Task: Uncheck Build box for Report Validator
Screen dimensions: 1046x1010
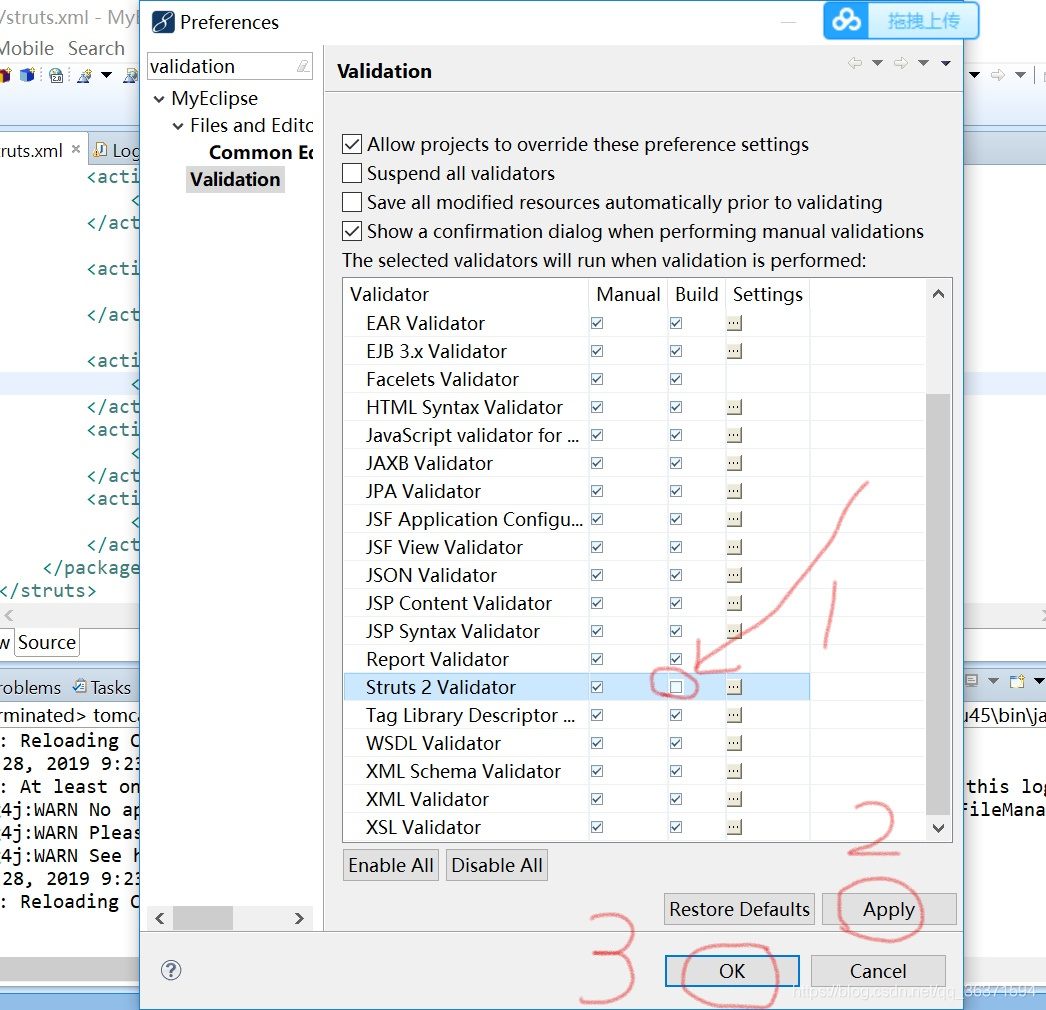Action: [676, 659]
